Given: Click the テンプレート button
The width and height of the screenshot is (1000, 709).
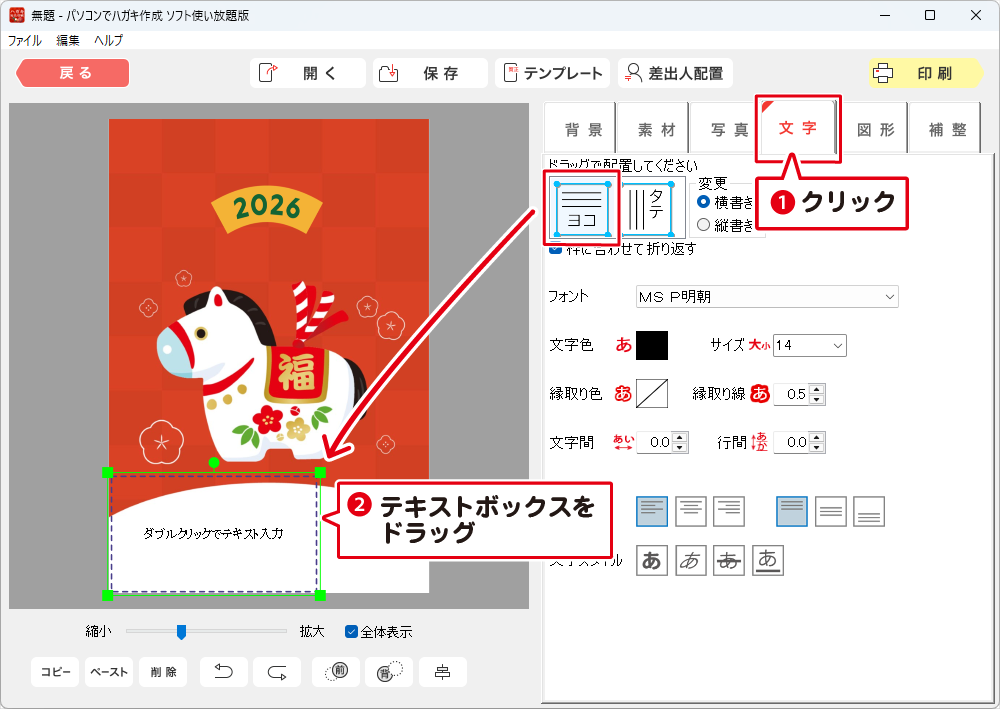Looking at the screenshot, I should click(553, 73).
